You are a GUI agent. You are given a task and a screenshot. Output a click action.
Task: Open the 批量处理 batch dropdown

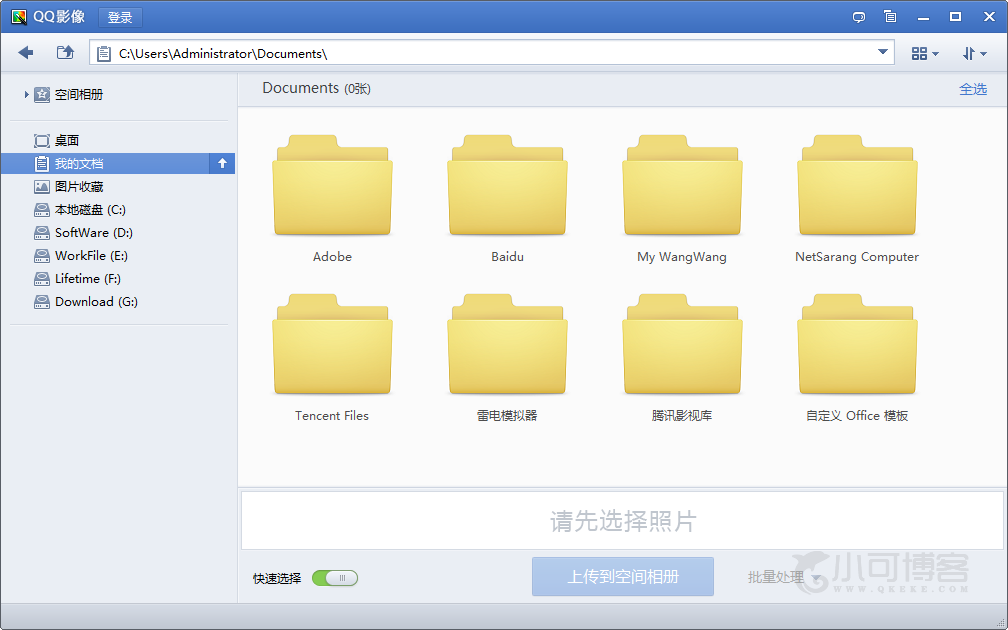pyautogui.click(x=784, y=577)
